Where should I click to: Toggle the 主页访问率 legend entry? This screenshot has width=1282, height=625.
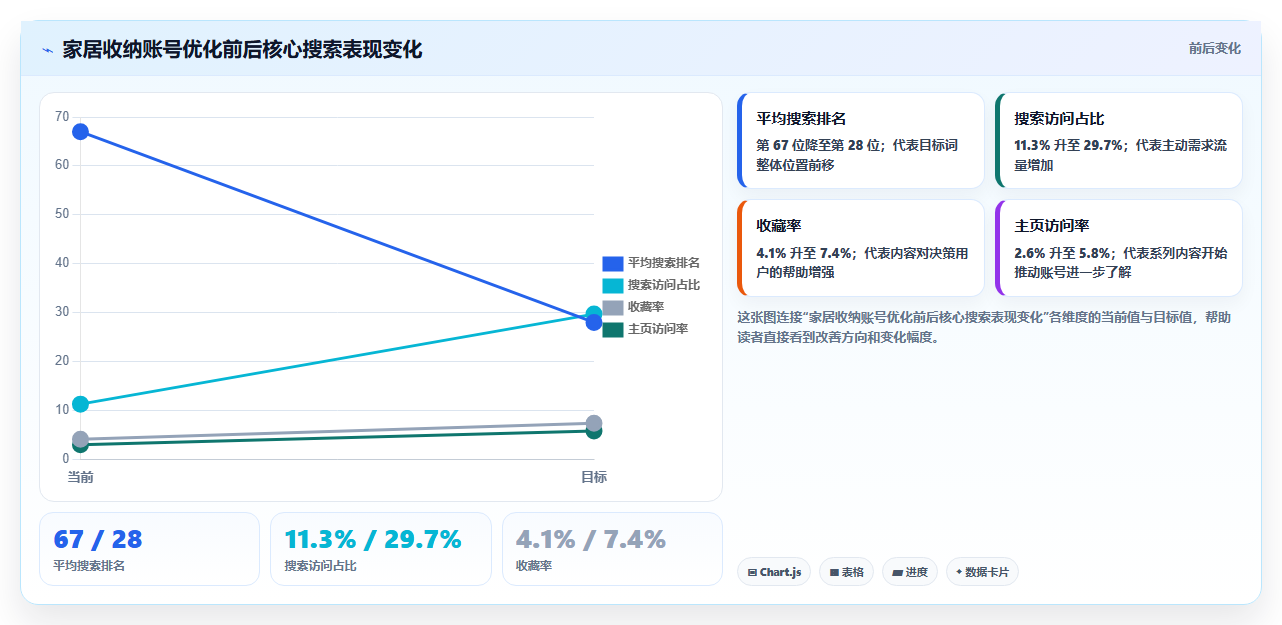pyautogui.click(x=645, y=329)
